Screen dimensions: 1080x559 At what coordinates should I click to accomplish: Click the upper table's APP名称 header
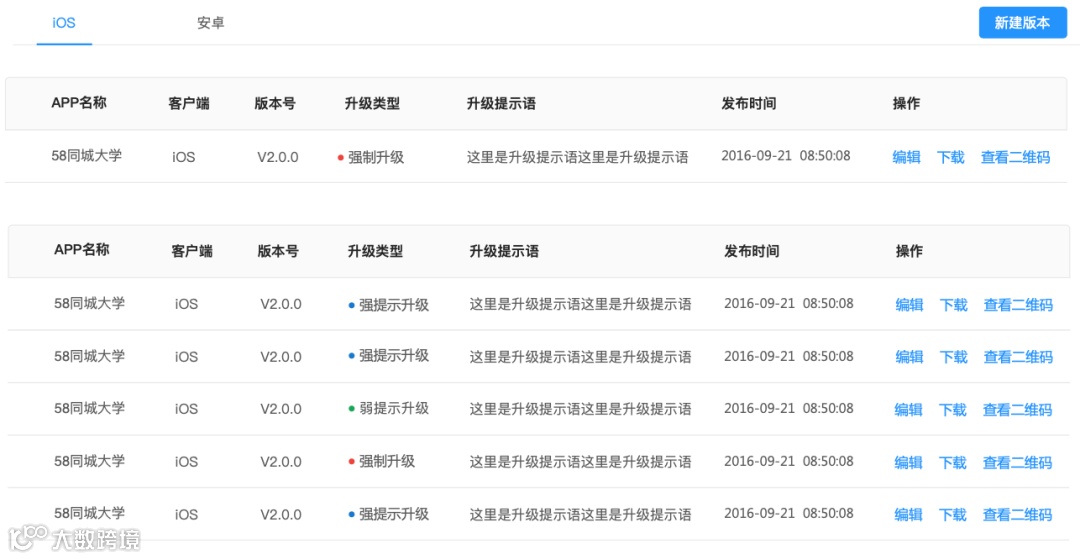coord(79,103)
